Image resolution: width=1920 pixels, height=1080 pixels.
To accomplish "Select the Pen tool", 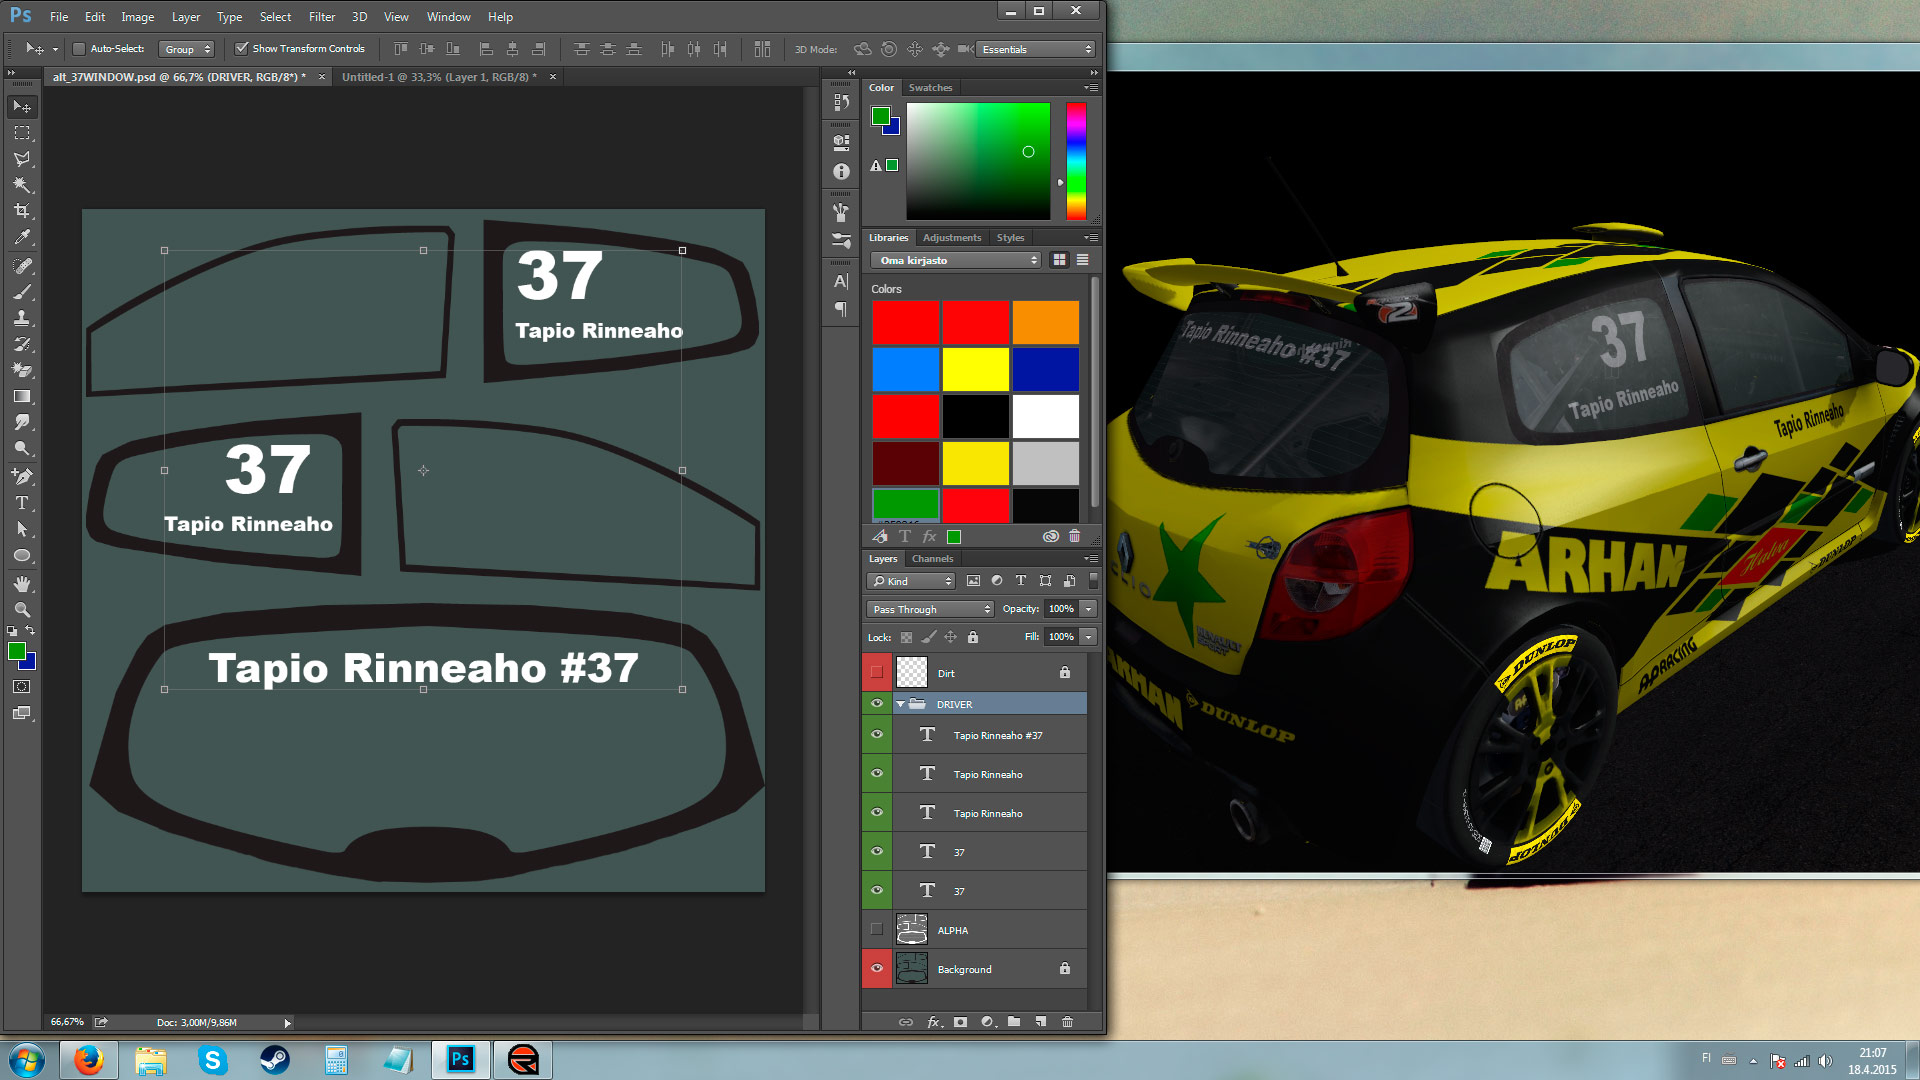I will click(22, 476).
